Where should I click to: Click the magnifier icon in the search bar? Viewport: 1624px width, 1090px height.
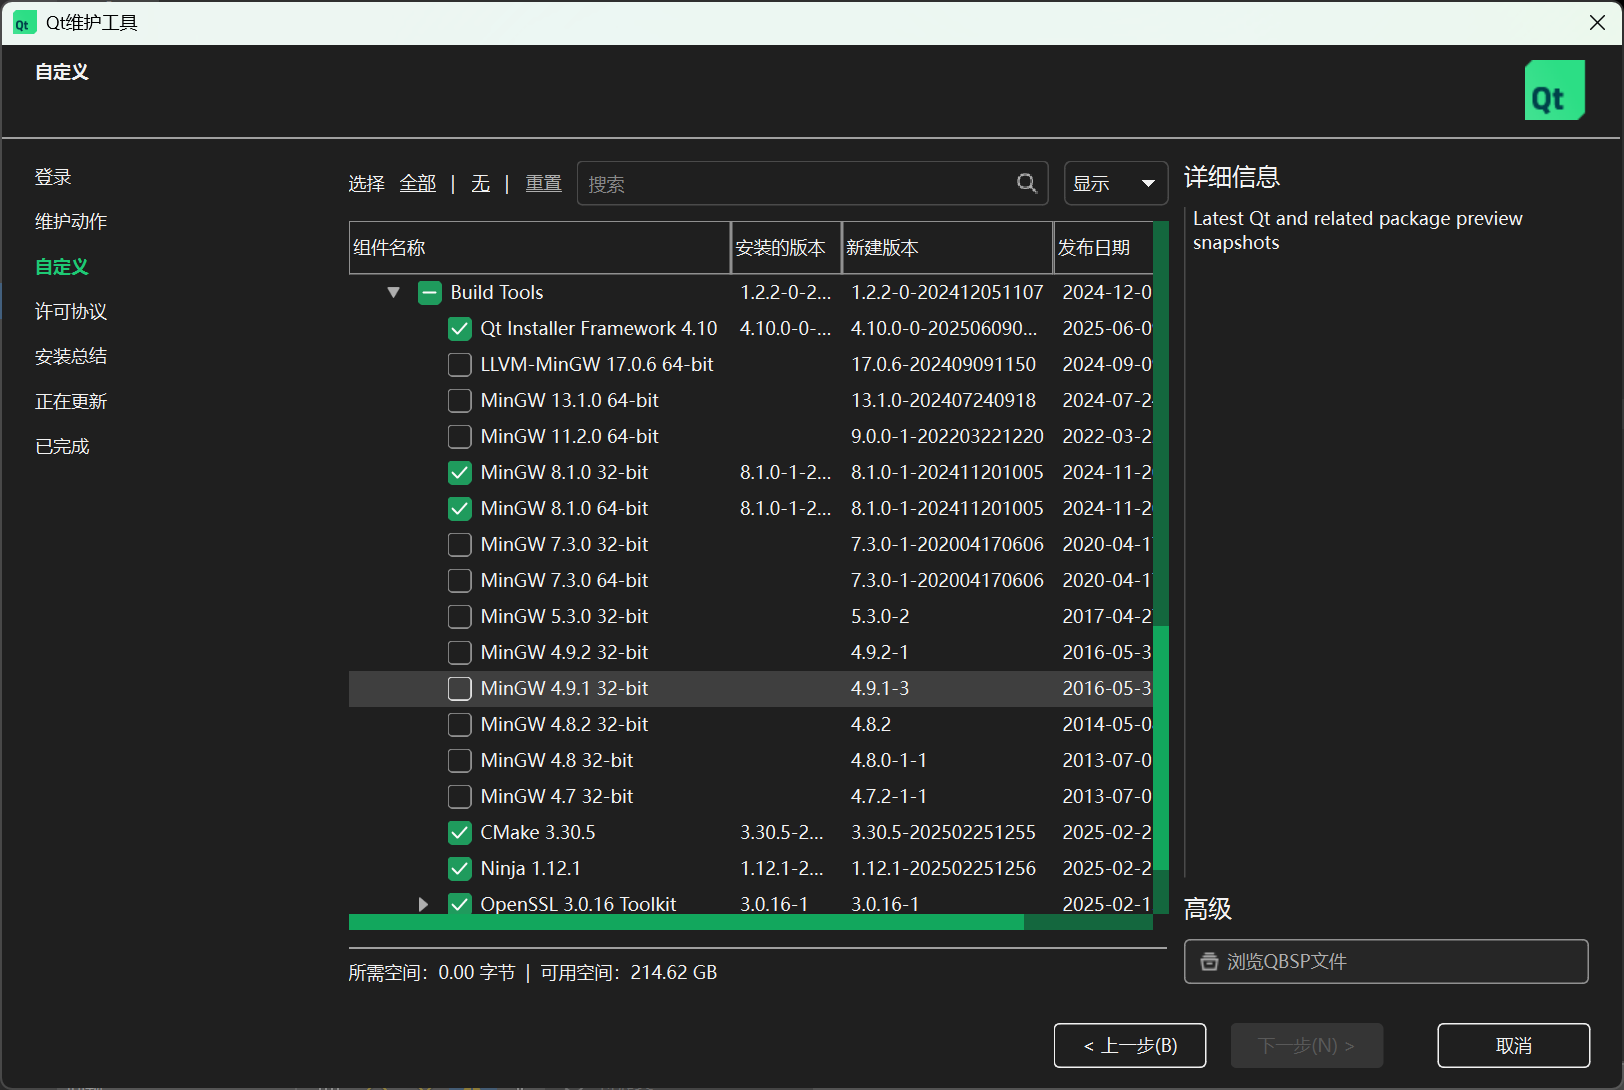click(1027, 183)
